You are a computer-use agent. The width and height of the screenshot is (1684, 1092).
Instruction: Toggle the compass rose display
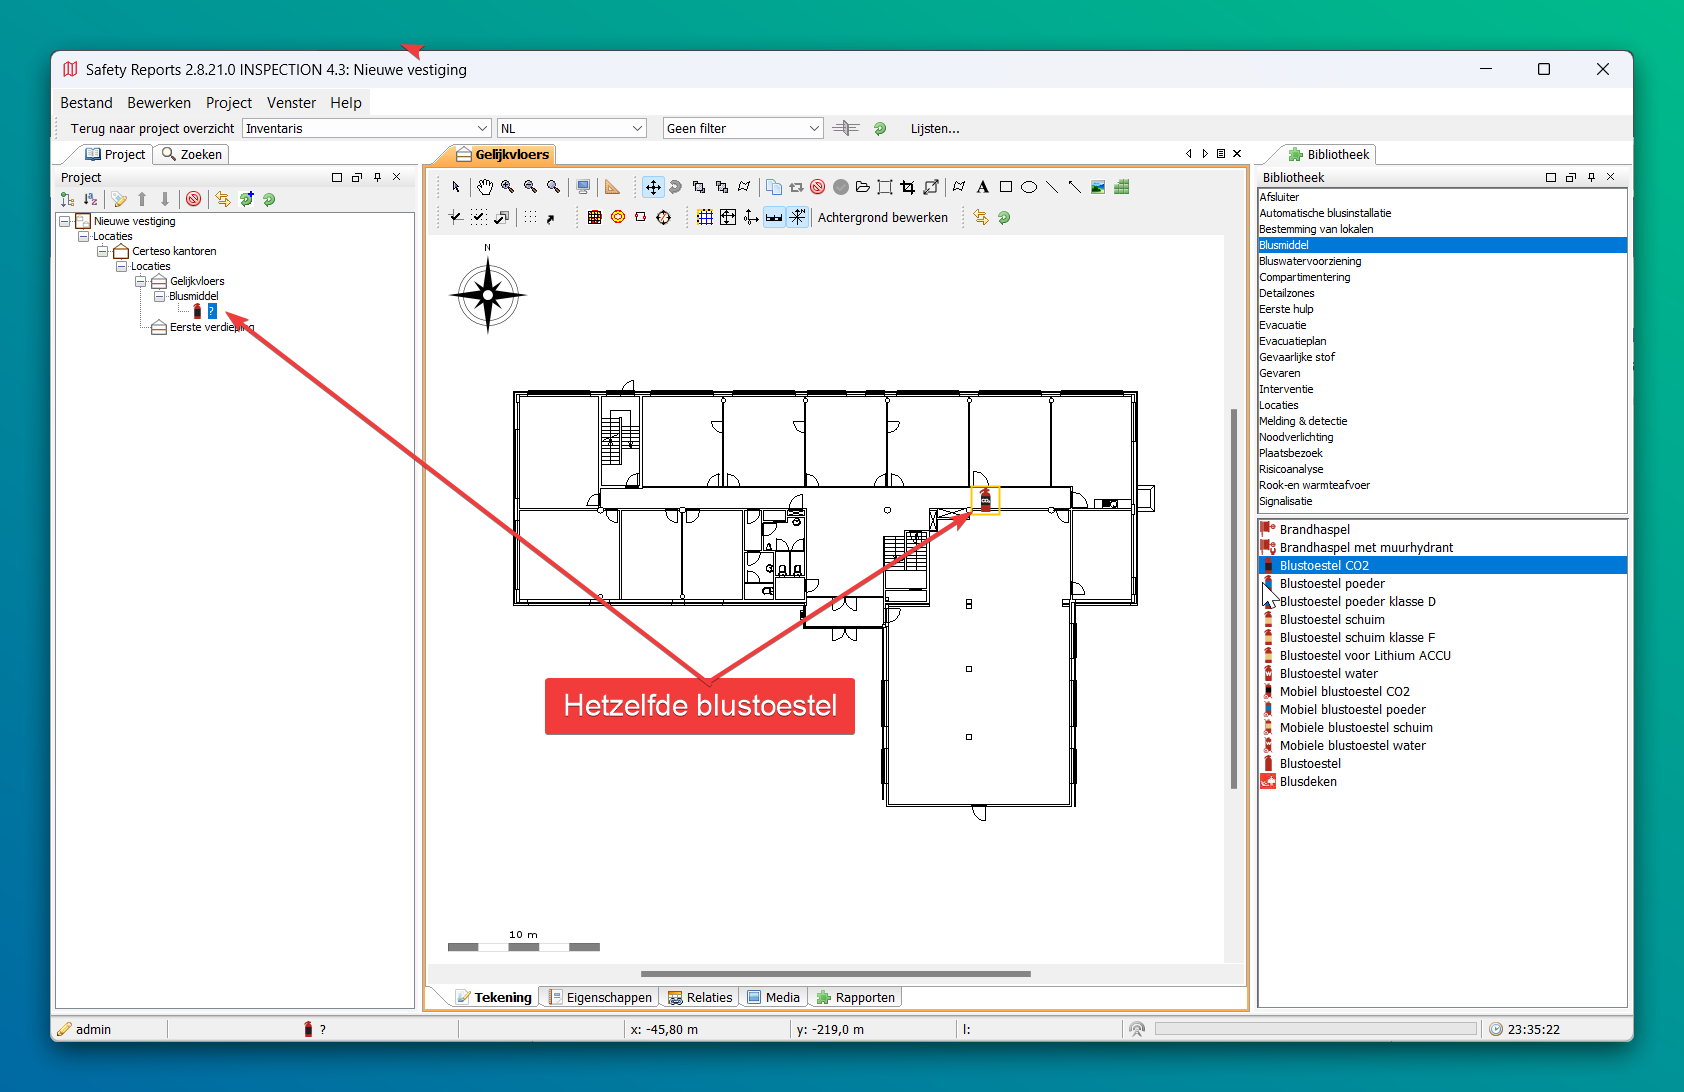tap(797, 217)
